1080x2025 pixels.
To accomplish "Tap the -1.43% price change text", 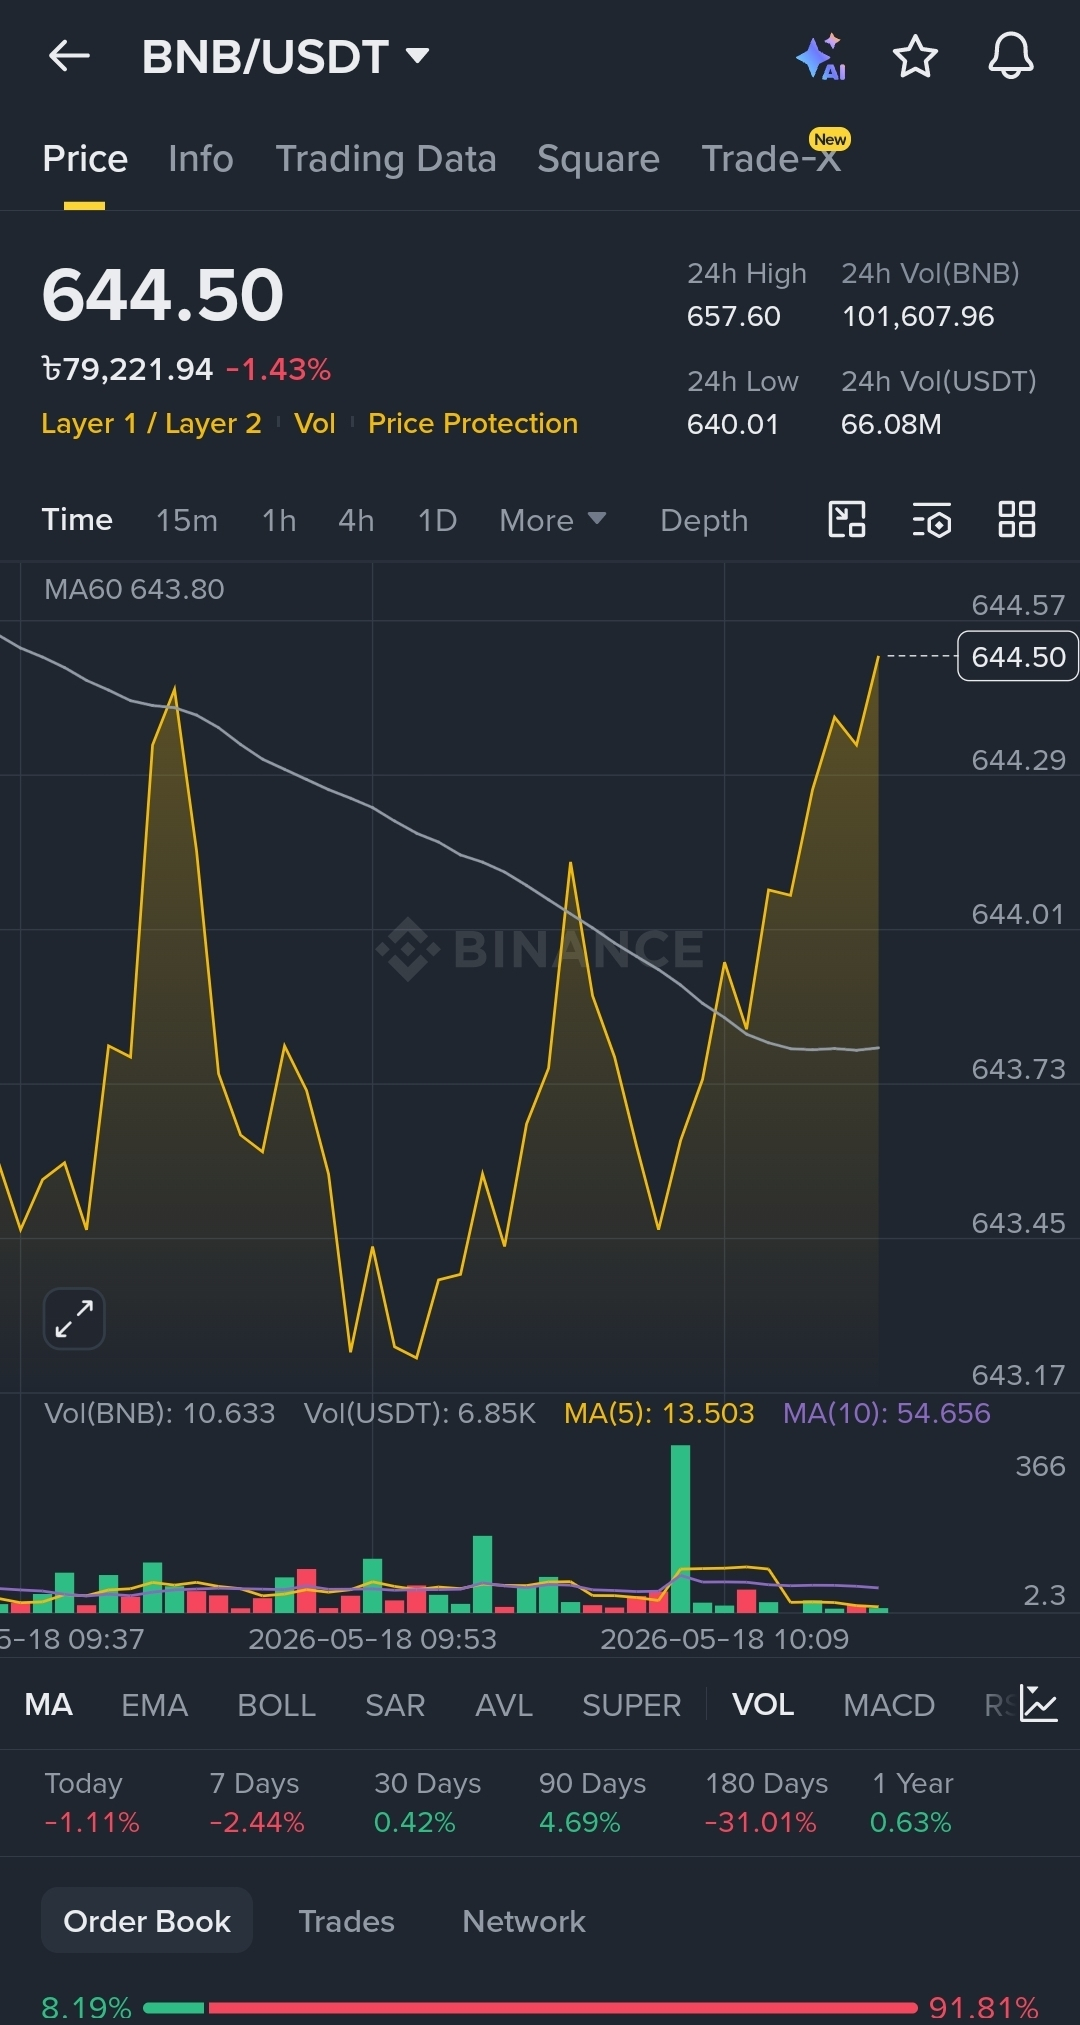I will point(278,370).
